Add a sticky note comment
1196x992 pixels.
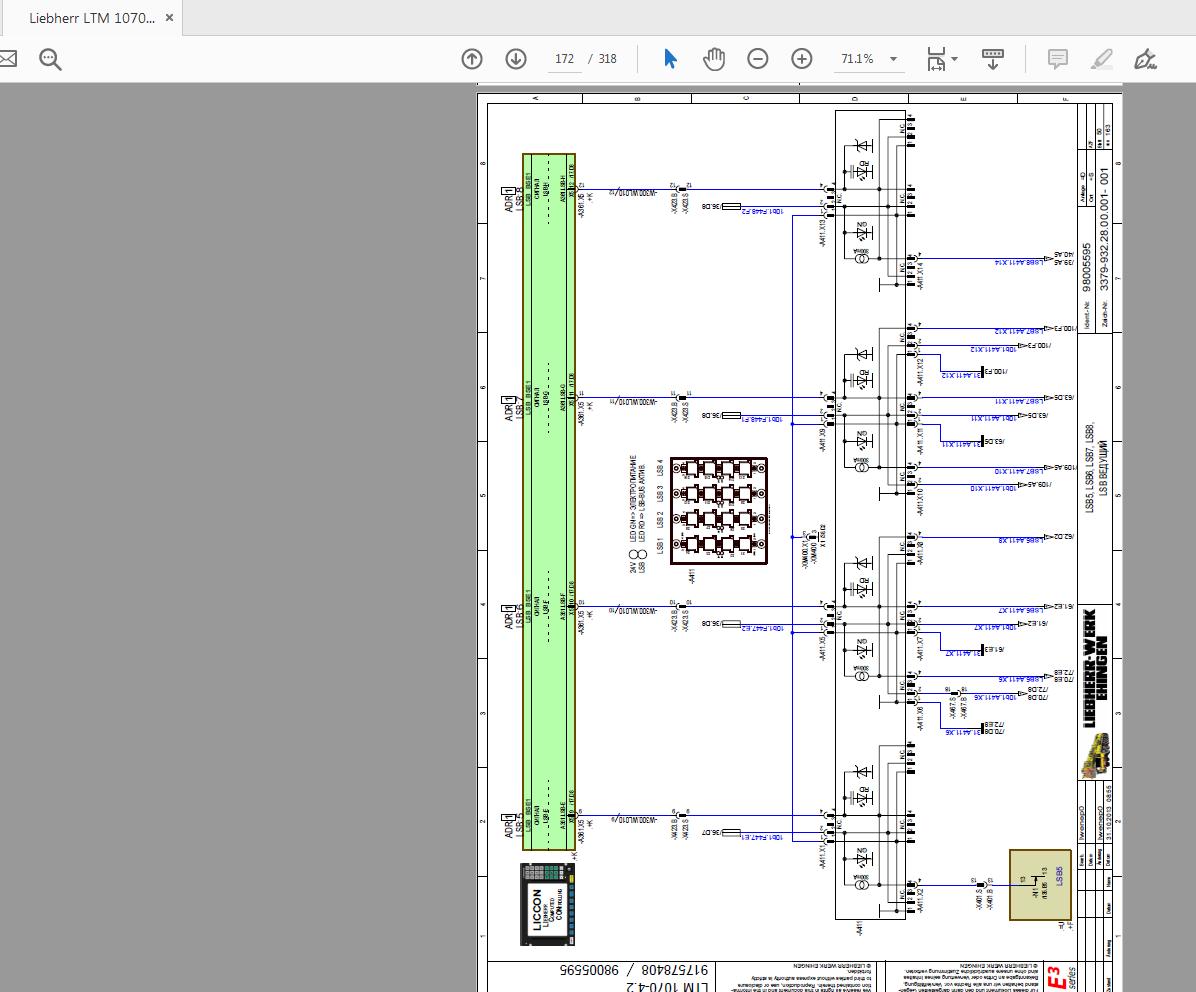1058,59
